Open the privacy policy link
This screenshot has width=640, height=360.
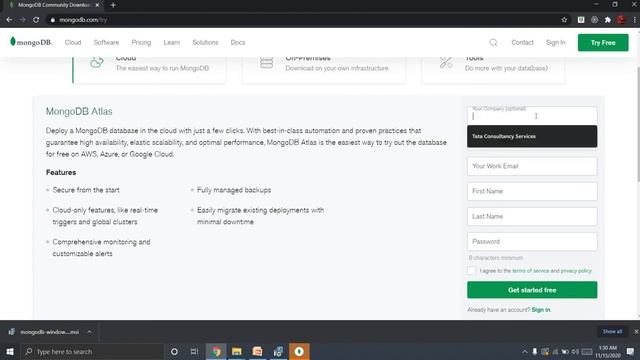coord(576,271)
